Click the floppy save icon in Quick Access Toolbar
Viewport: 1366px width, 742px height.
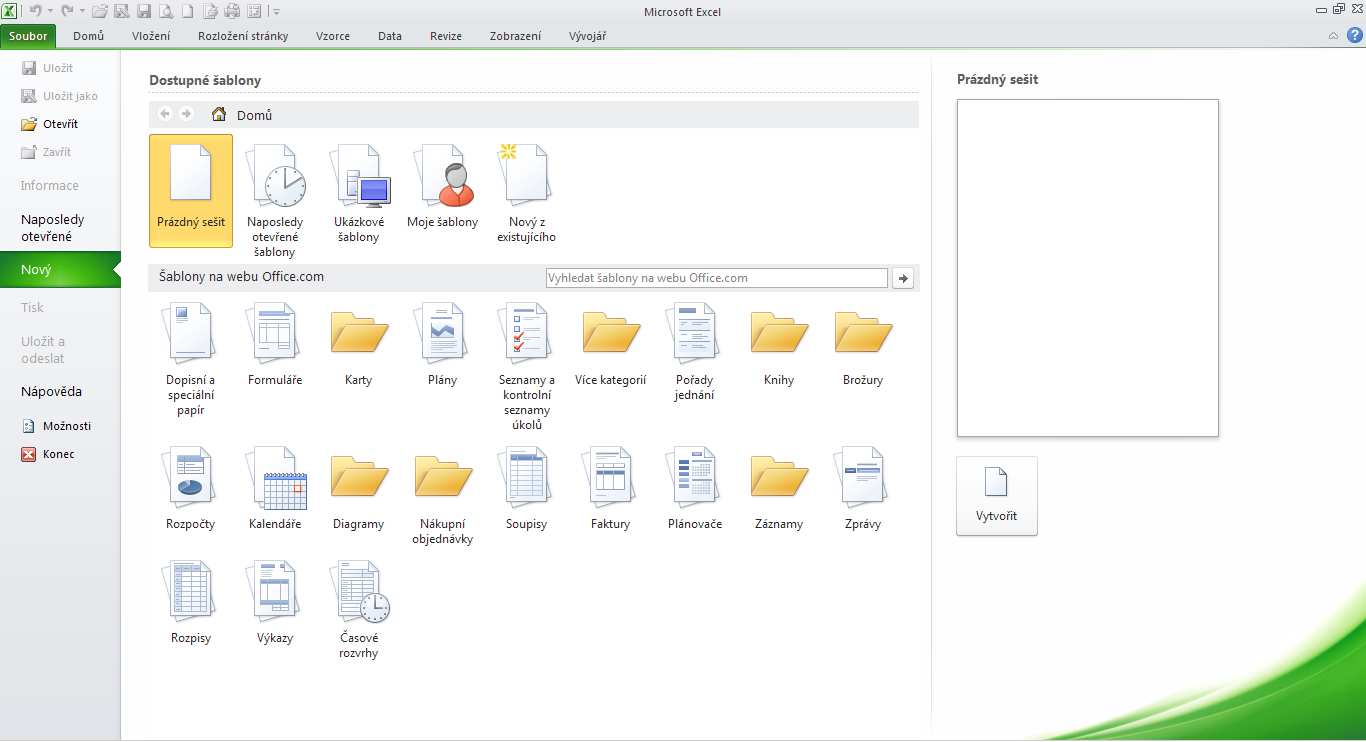(144, 12)
